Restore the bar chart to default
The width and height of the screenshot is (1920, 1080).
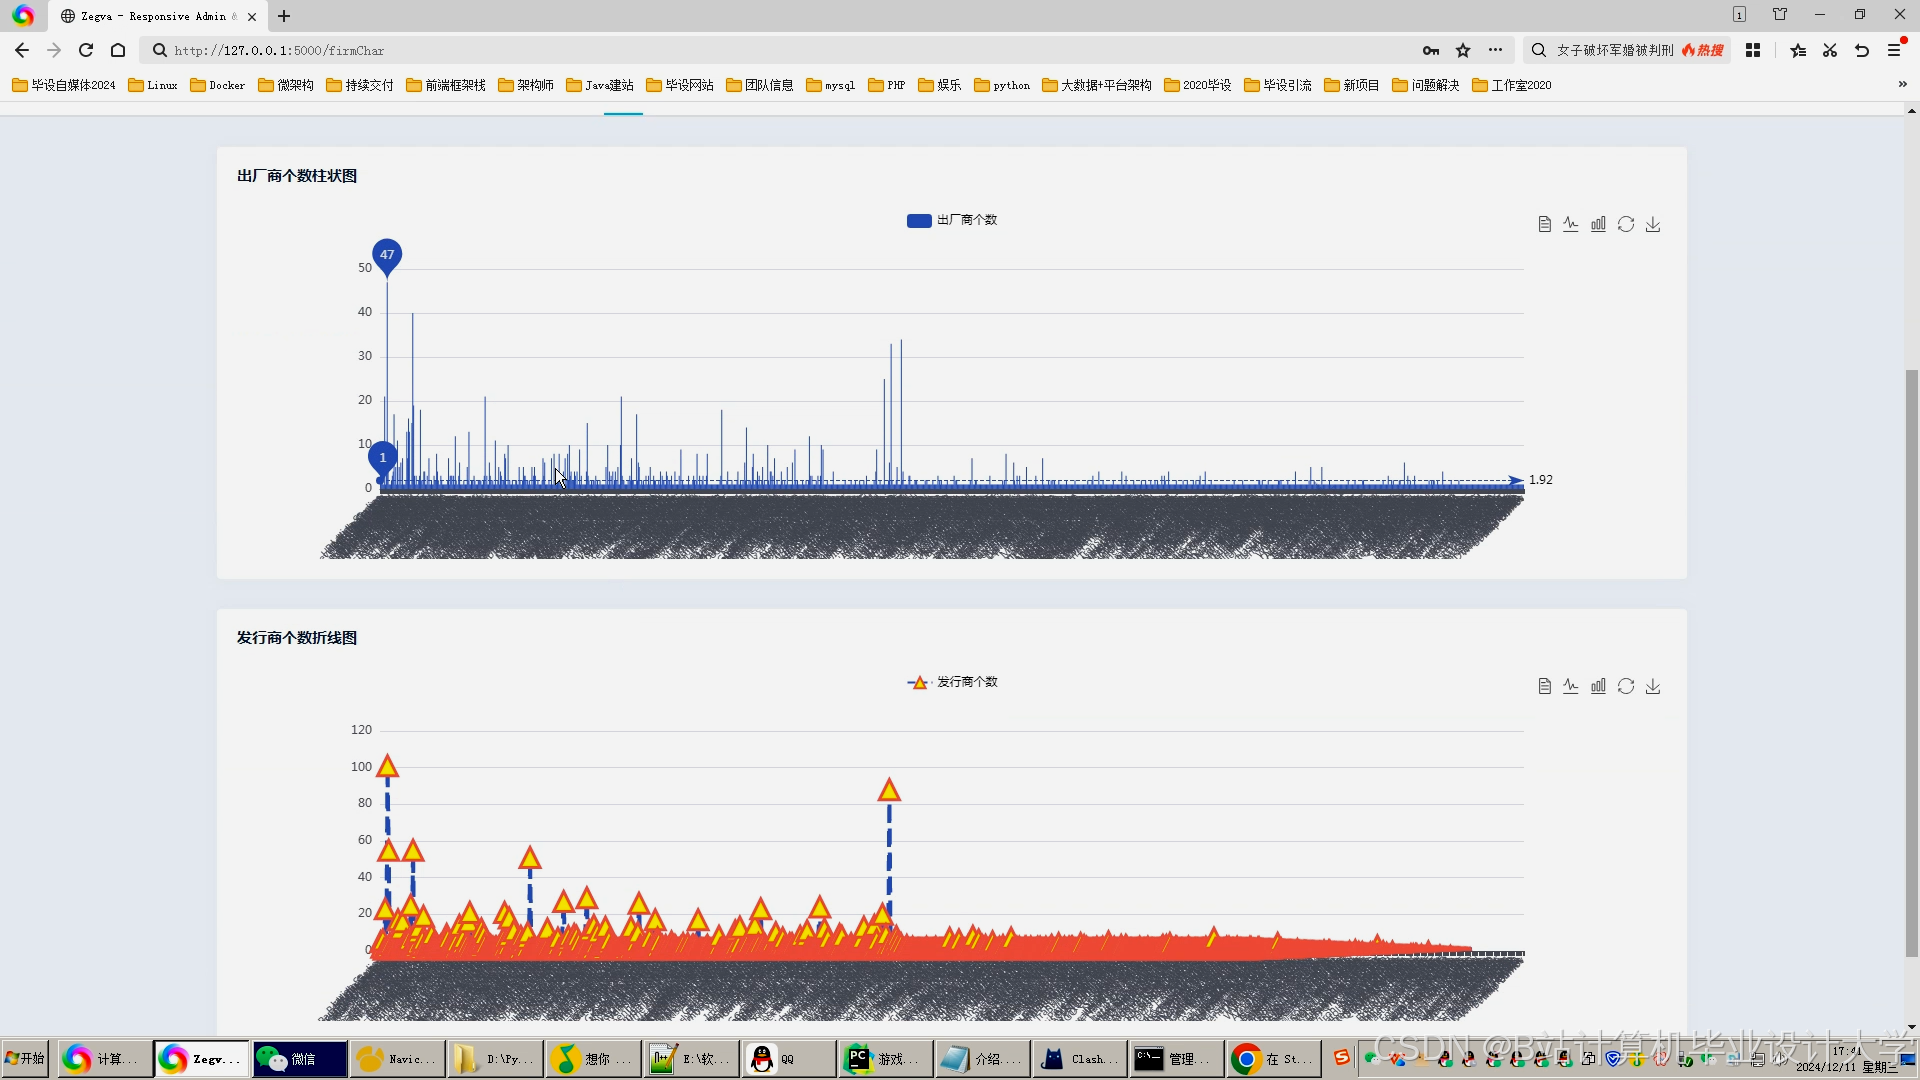pos(1626,224)
